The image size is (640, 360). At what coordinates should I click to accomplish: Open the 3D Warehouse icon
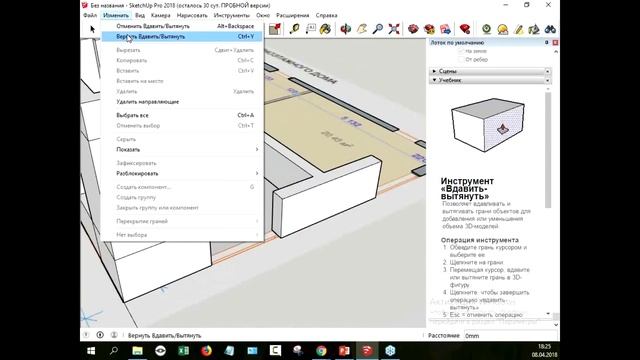[413, 29]
